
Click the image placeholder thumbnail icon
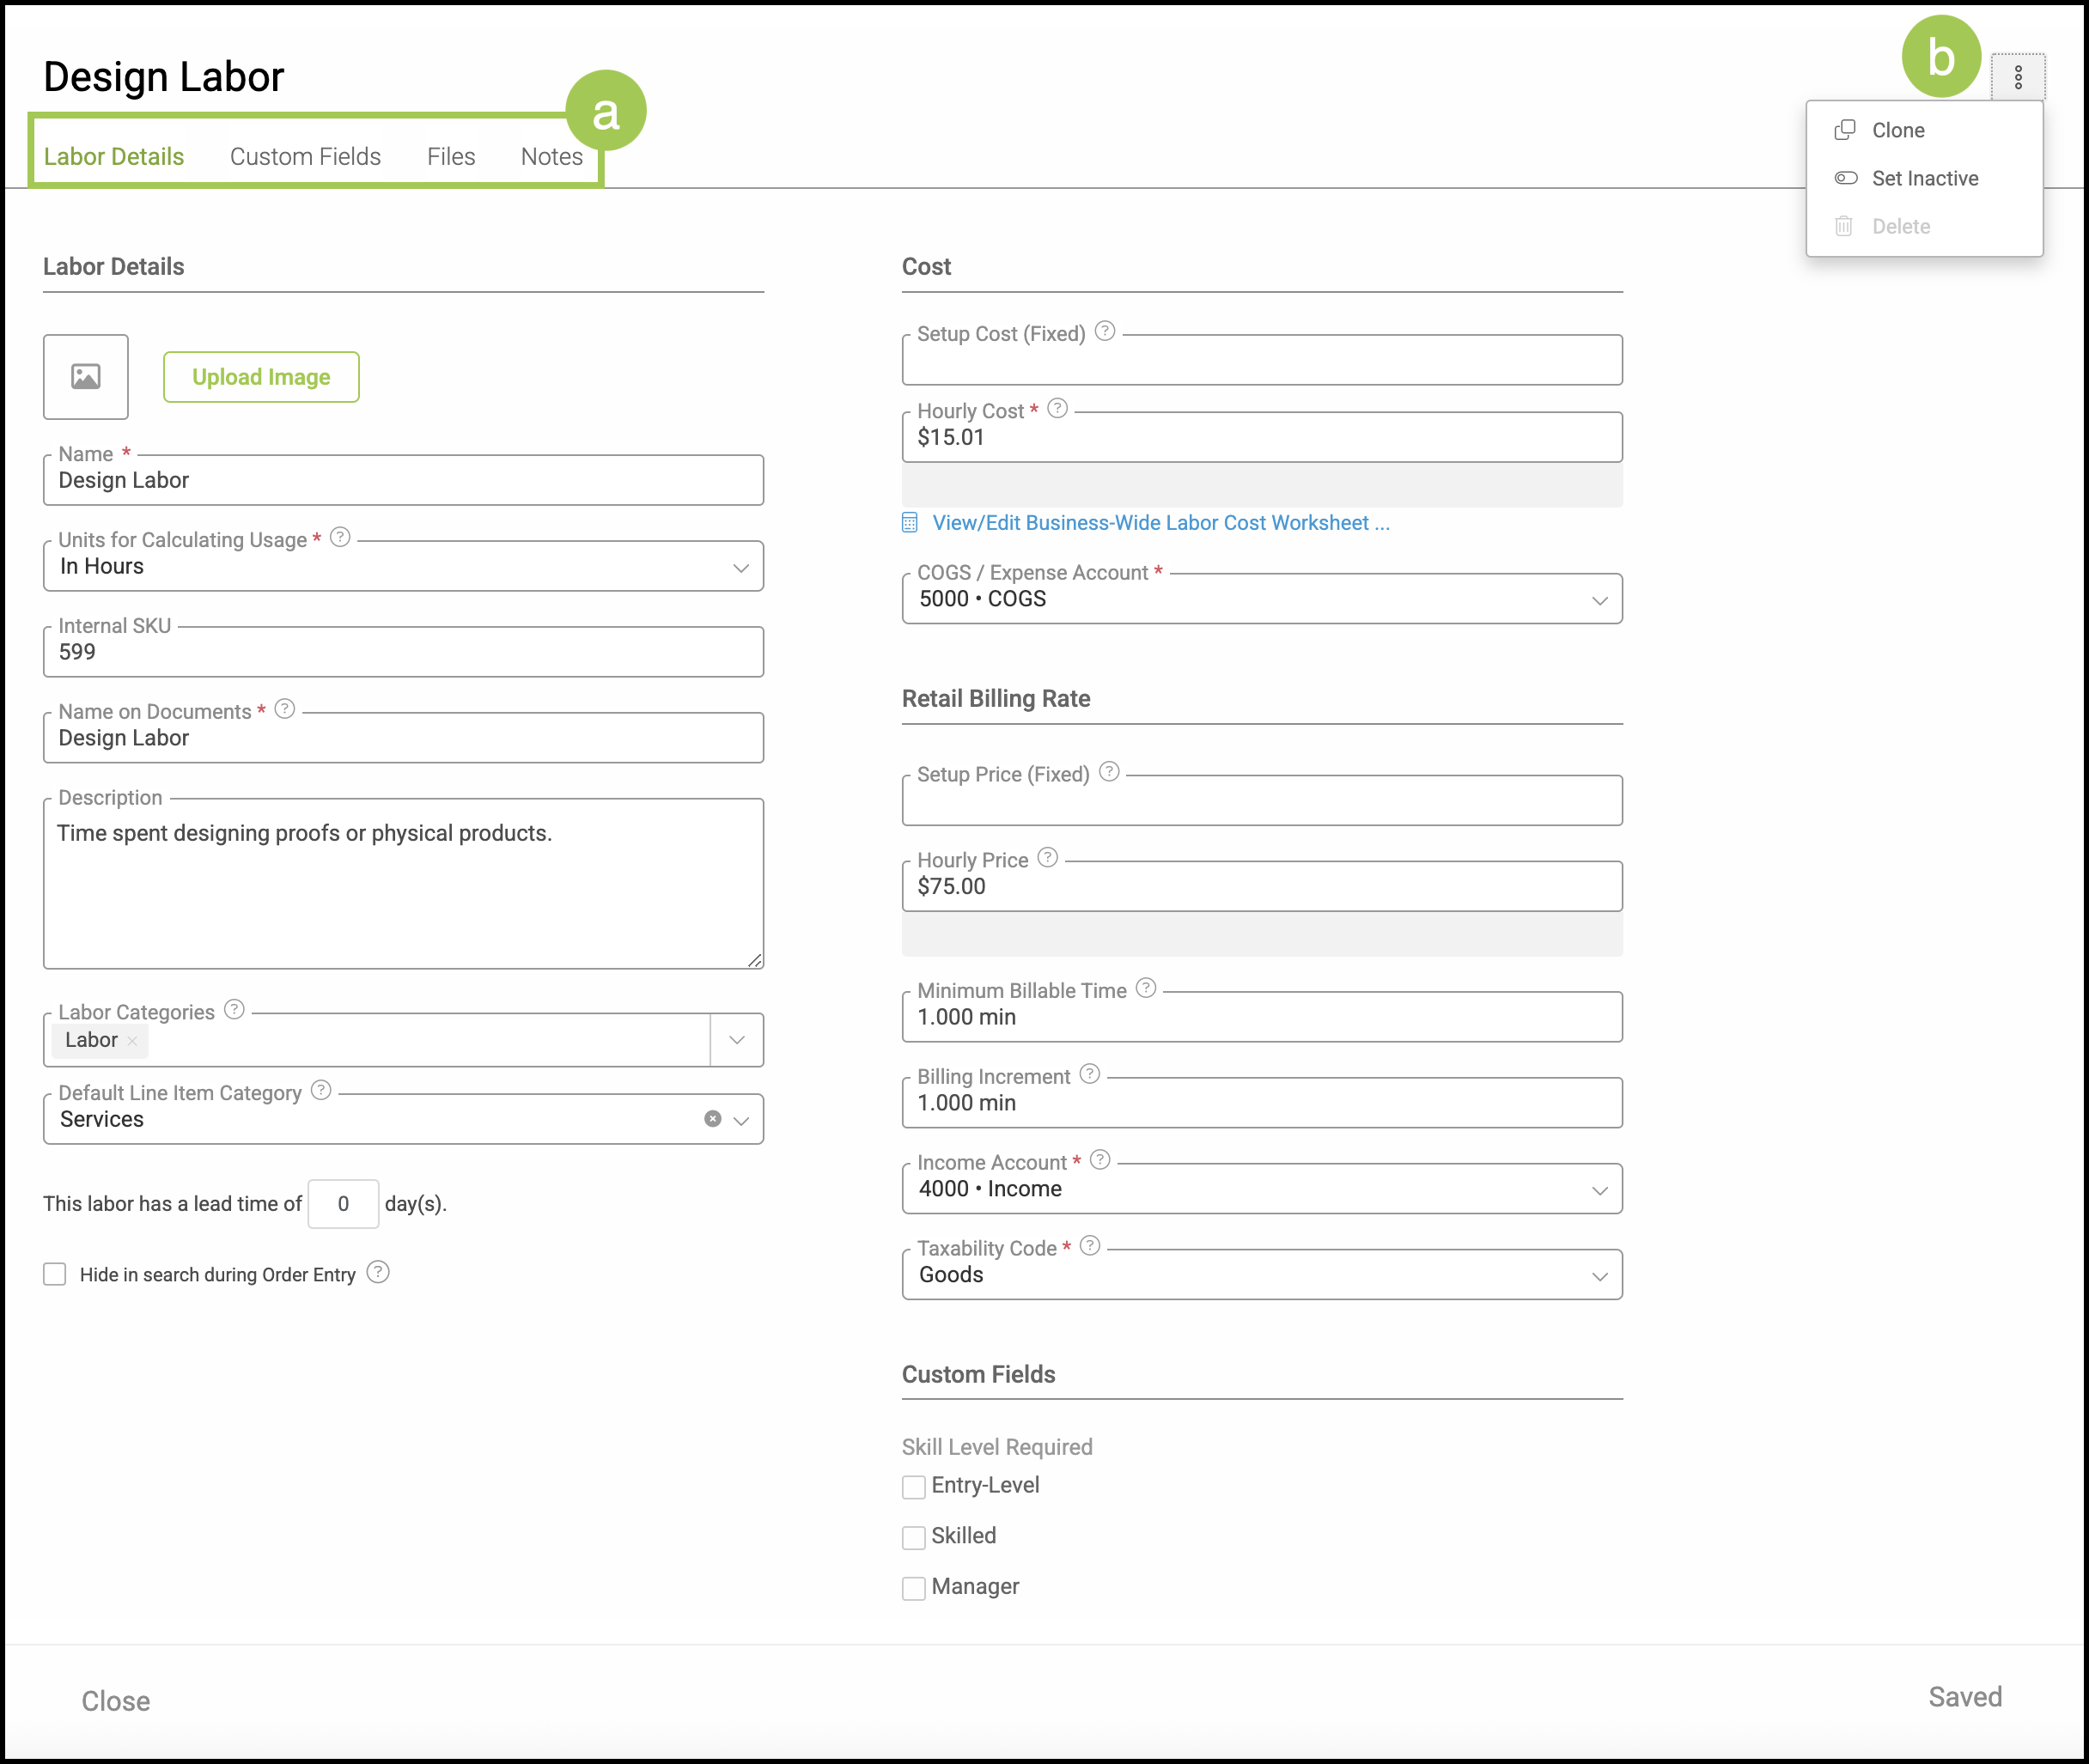tap(86, 377)
